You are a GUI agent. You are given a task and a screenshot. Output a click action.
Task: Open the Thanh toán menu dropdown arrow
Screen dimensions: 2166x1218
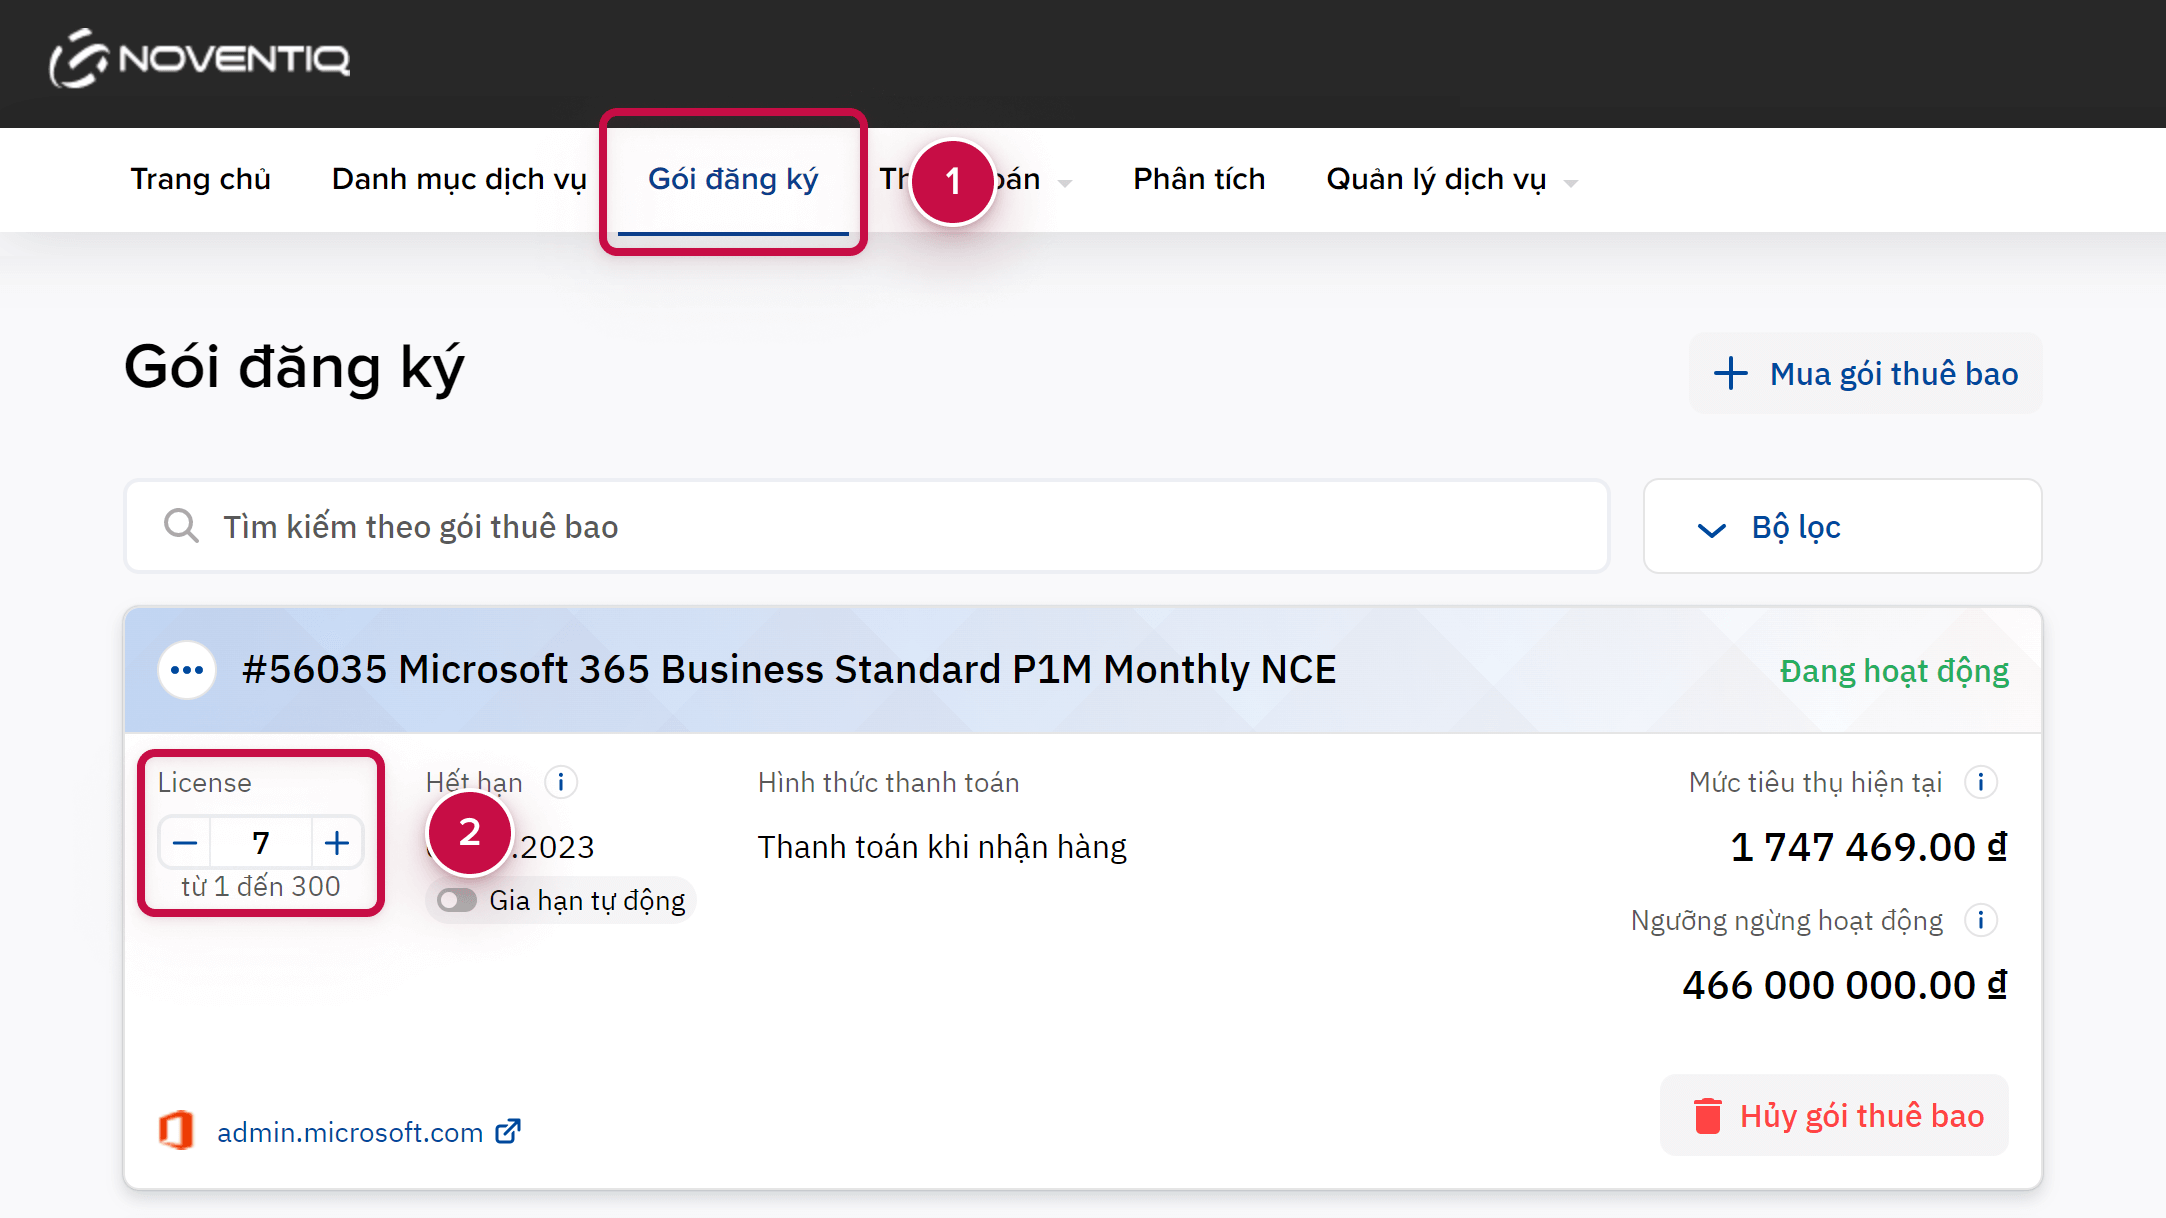[1065, 183]
